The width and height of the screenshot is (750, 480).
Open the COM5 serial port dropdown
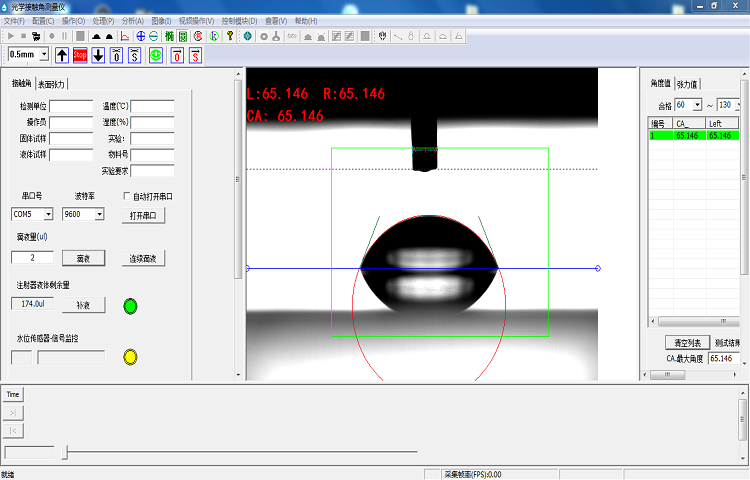pos(48,215)
